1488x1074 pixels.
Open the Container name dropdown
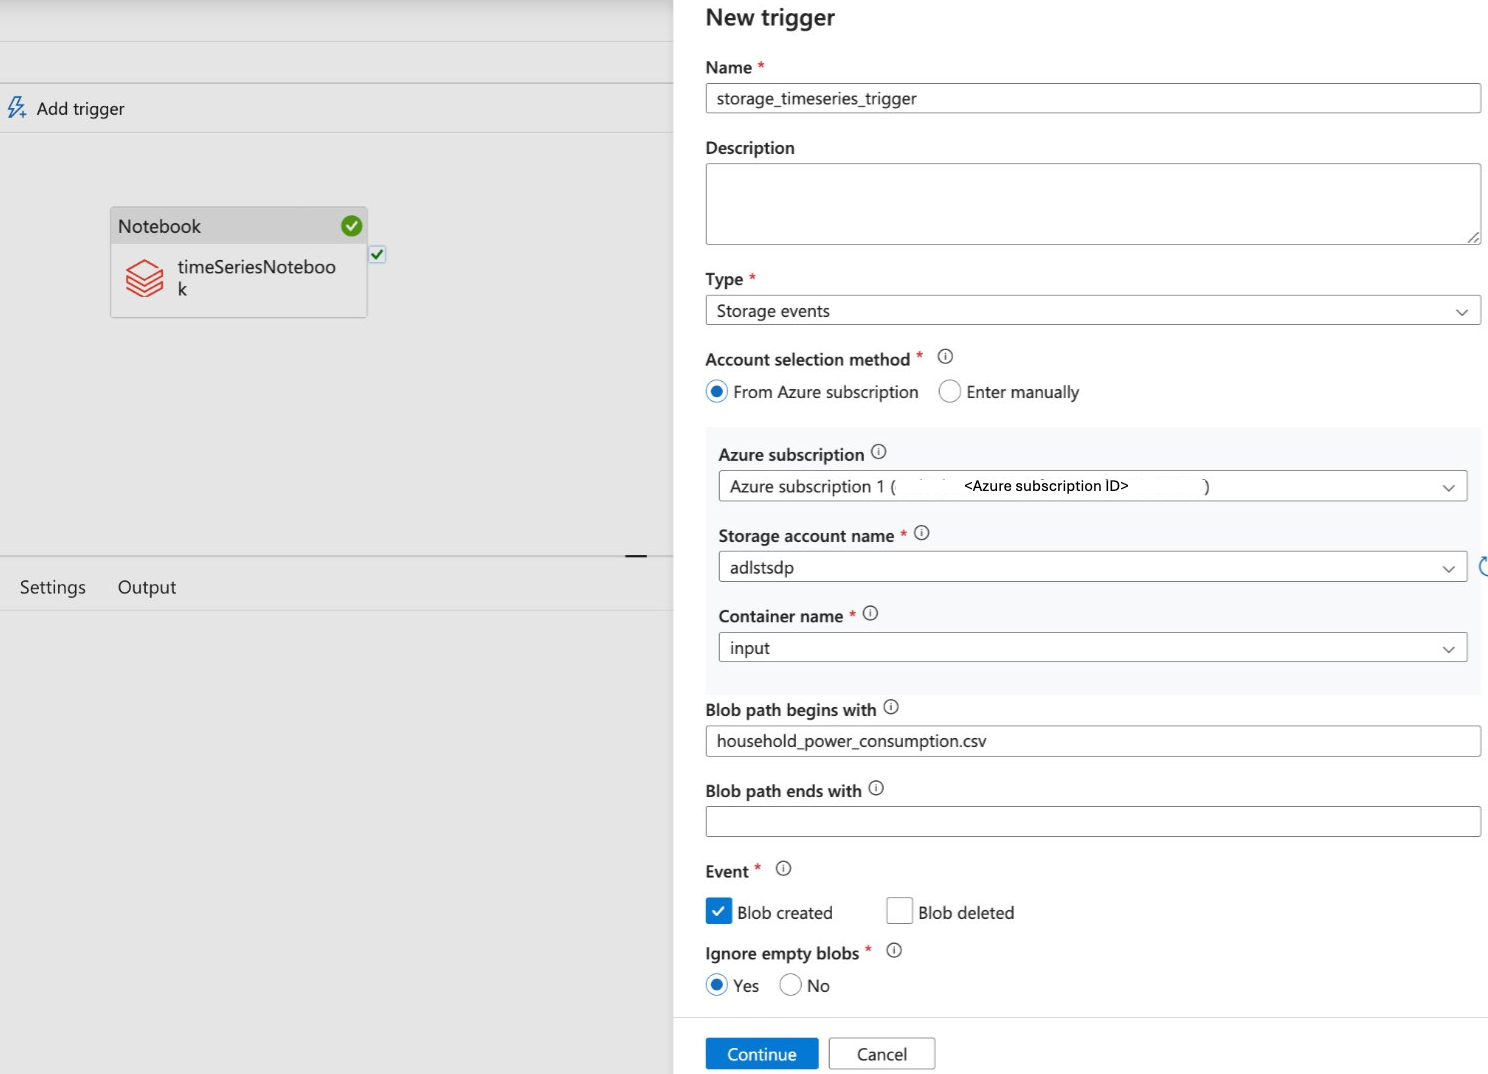click(1092, 648)
